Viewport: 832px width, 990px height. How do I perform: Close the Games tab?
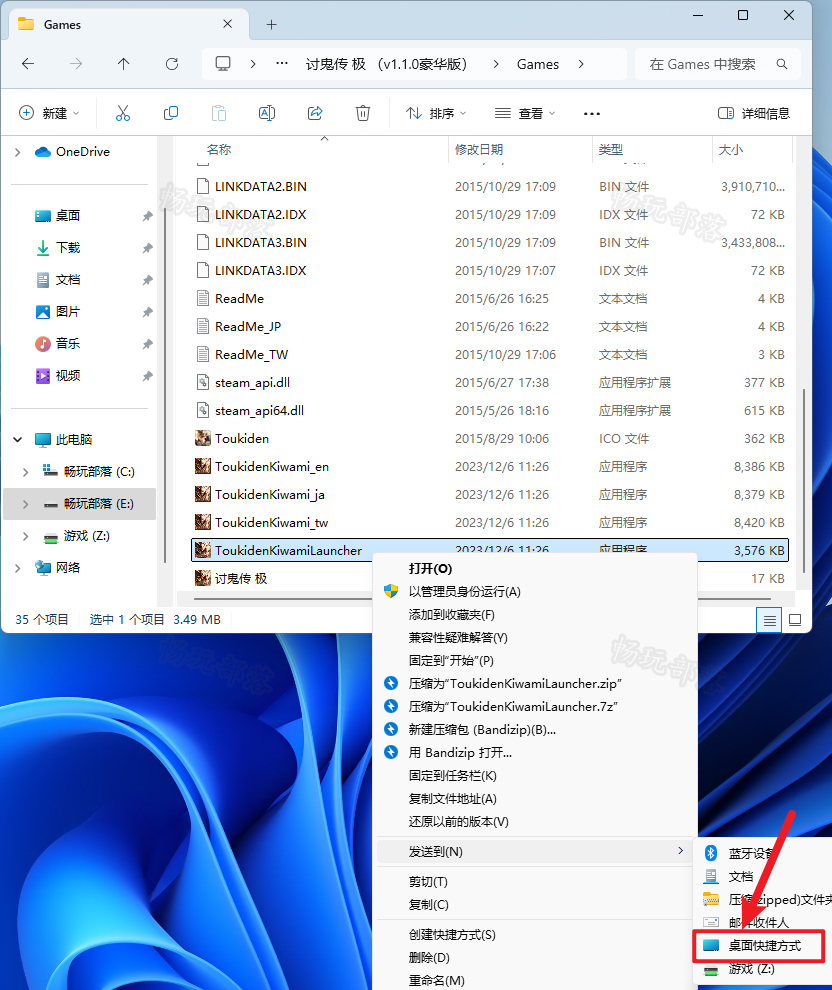pos(228,24)
